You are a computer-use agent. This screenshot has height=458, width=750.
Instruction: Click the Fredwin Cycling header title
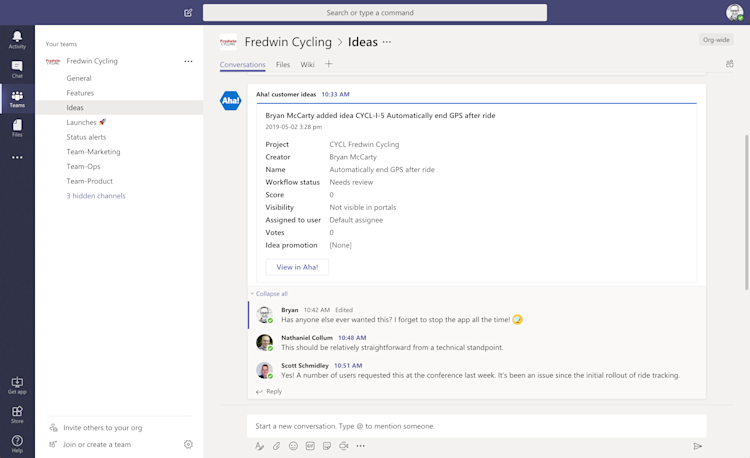pyautogui.click(x=288, y=42)
